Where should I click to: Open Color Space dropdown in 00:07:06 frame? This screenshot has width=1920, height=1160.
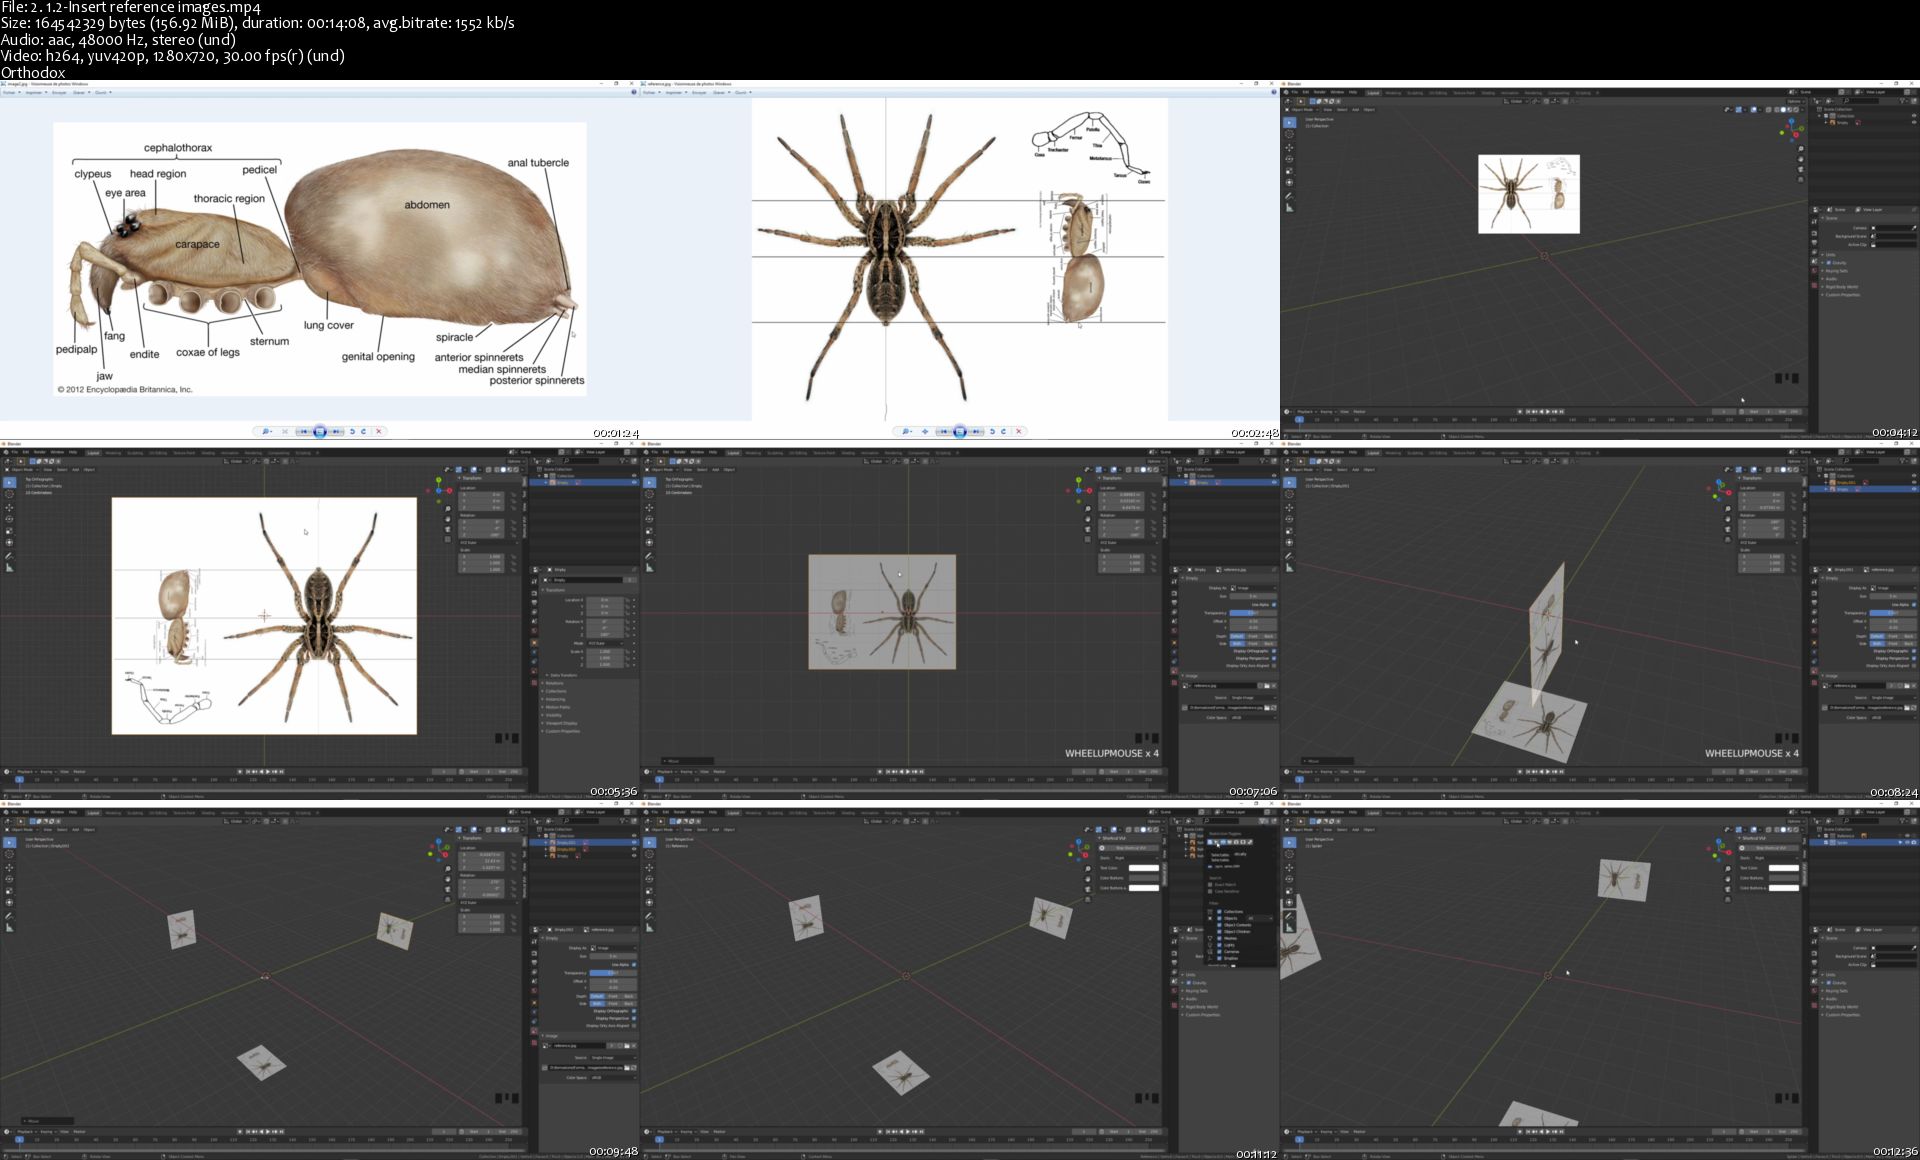coord(1254,718)
